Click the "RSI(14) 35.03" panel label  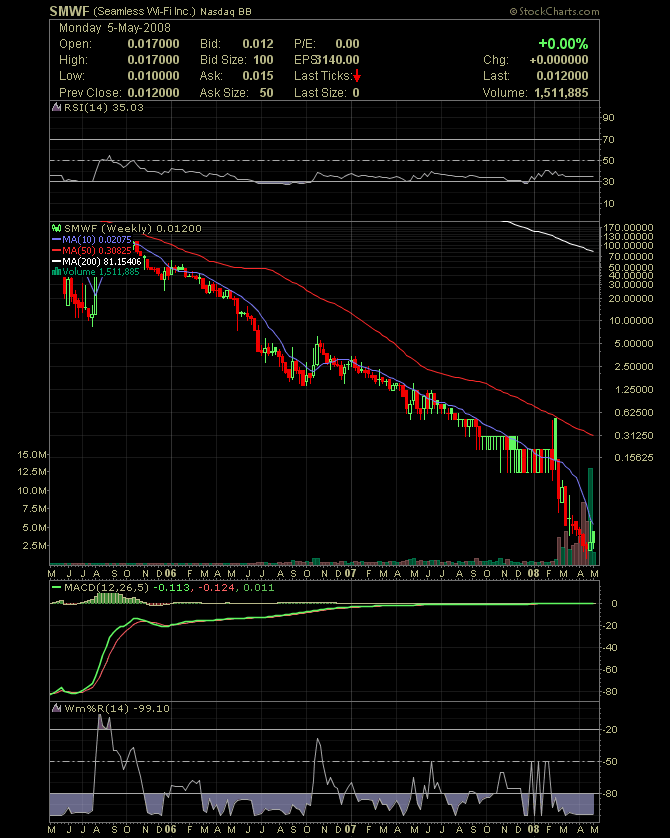coord(104,107)
